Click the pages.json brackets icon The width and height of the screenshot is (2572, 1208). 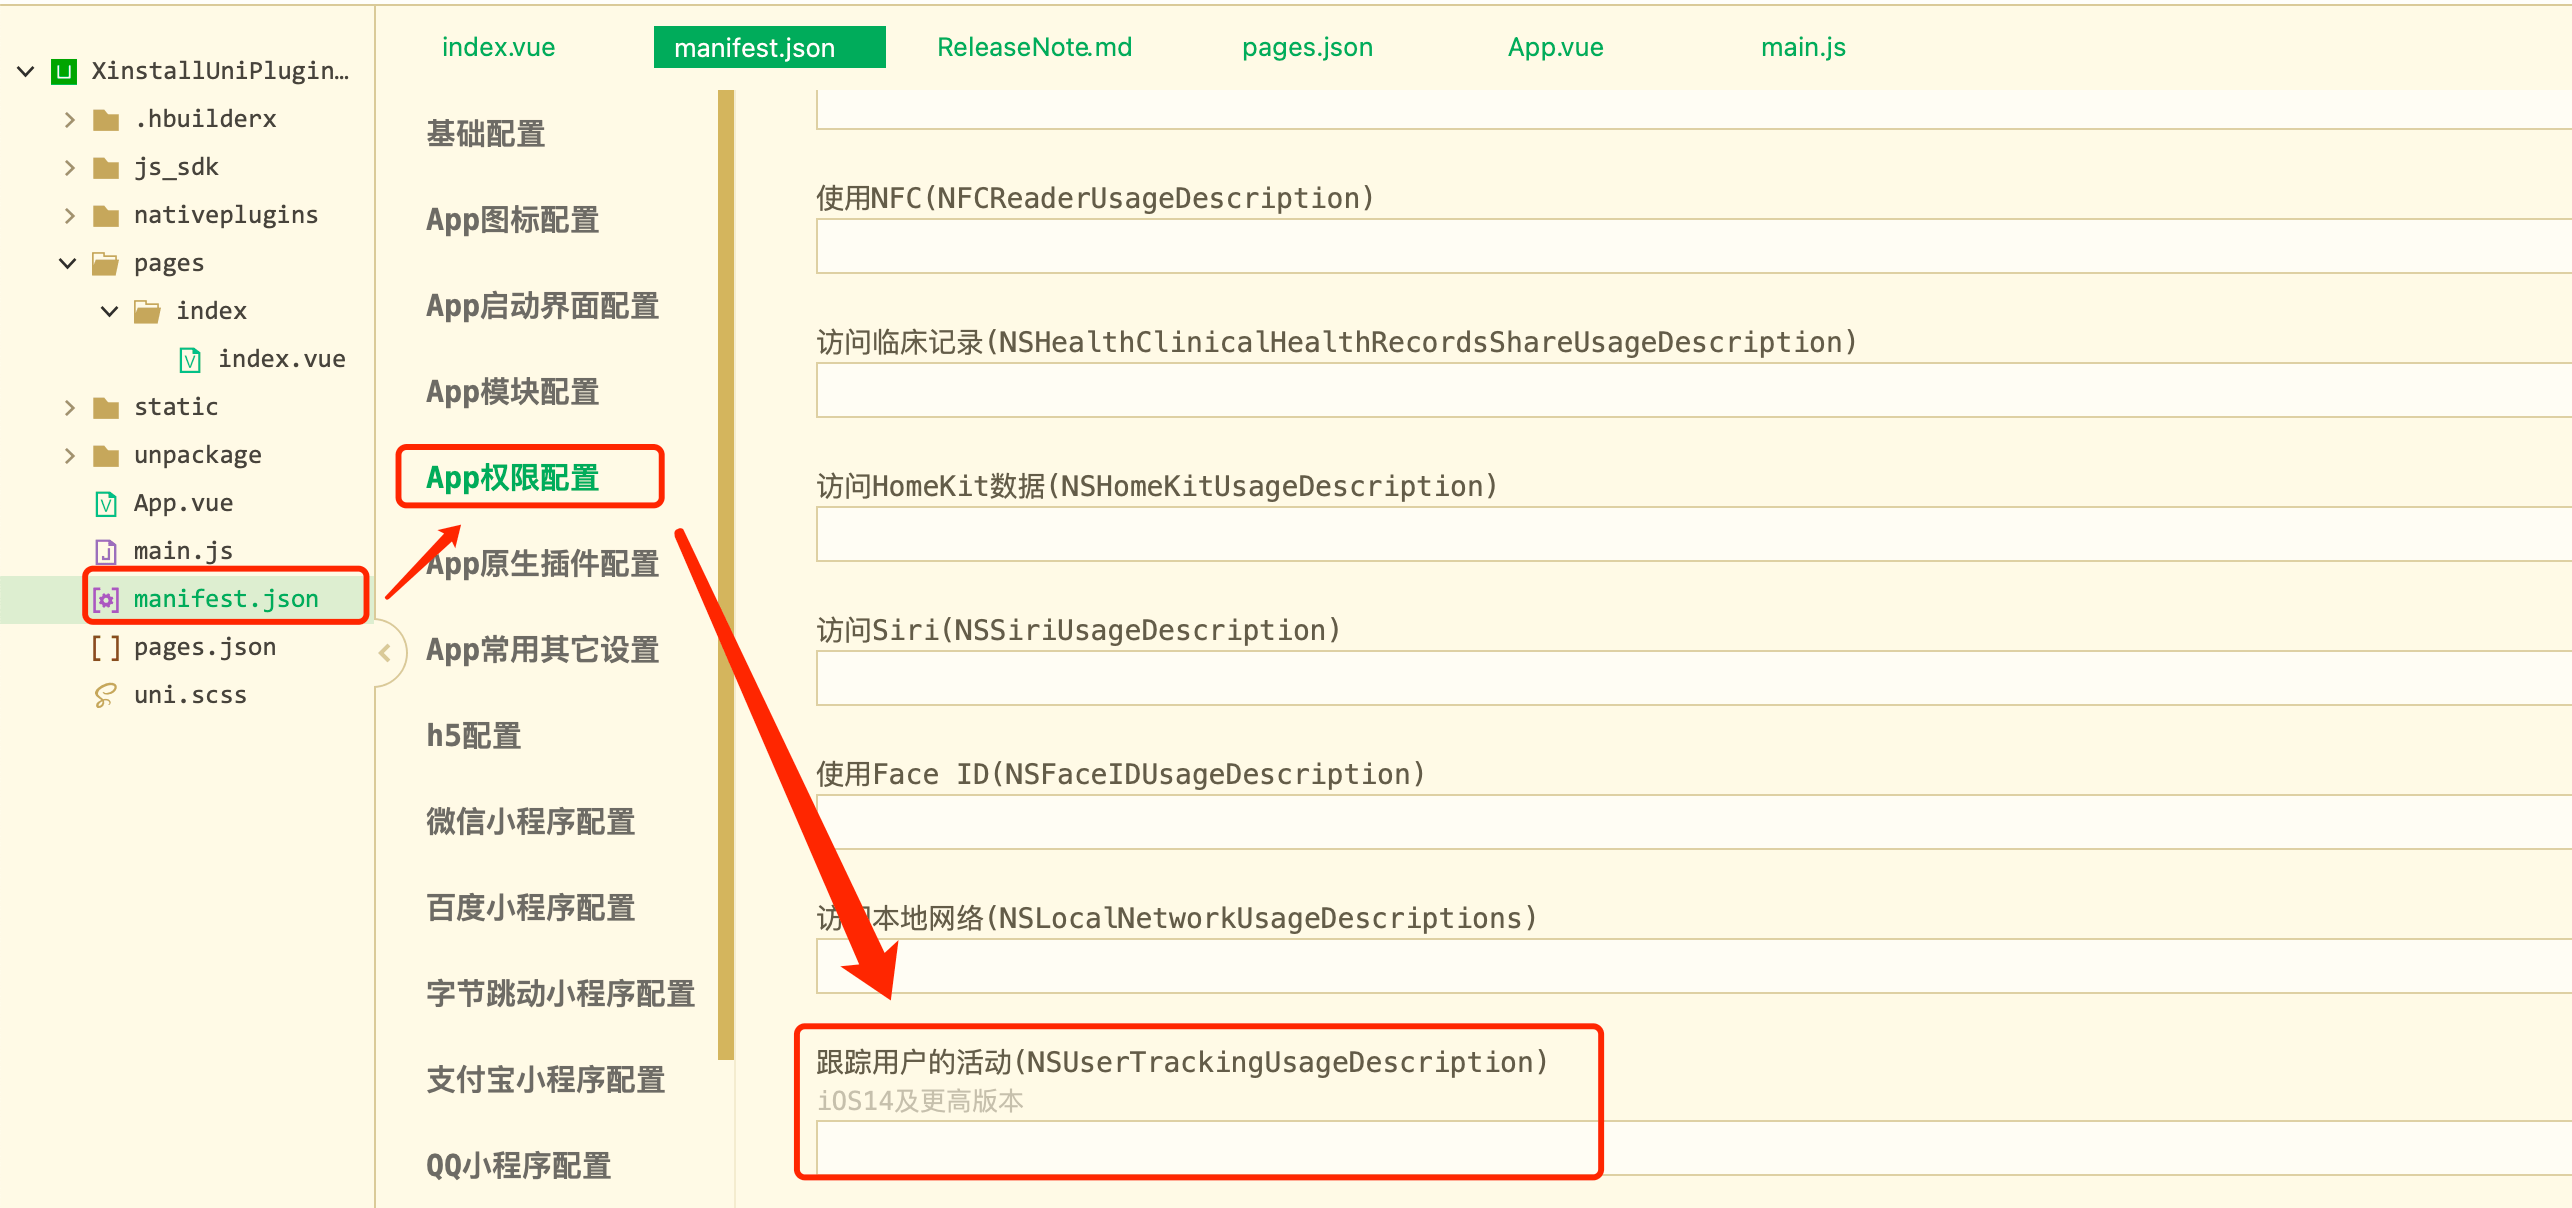pos(104,646)
